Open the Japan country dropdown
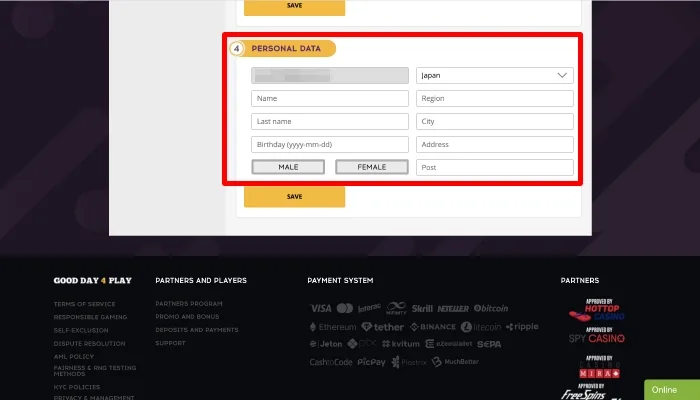This screenshot has height=400, width=700. click(x=494, y=75)
